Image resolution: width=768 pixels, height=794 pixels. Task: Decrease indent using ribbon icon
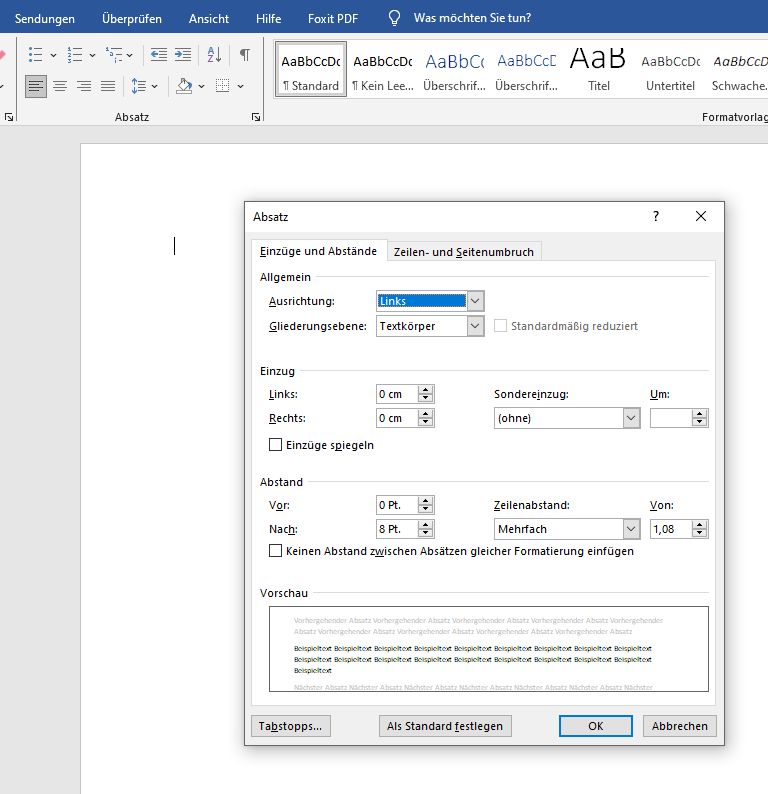click(158, 55)
